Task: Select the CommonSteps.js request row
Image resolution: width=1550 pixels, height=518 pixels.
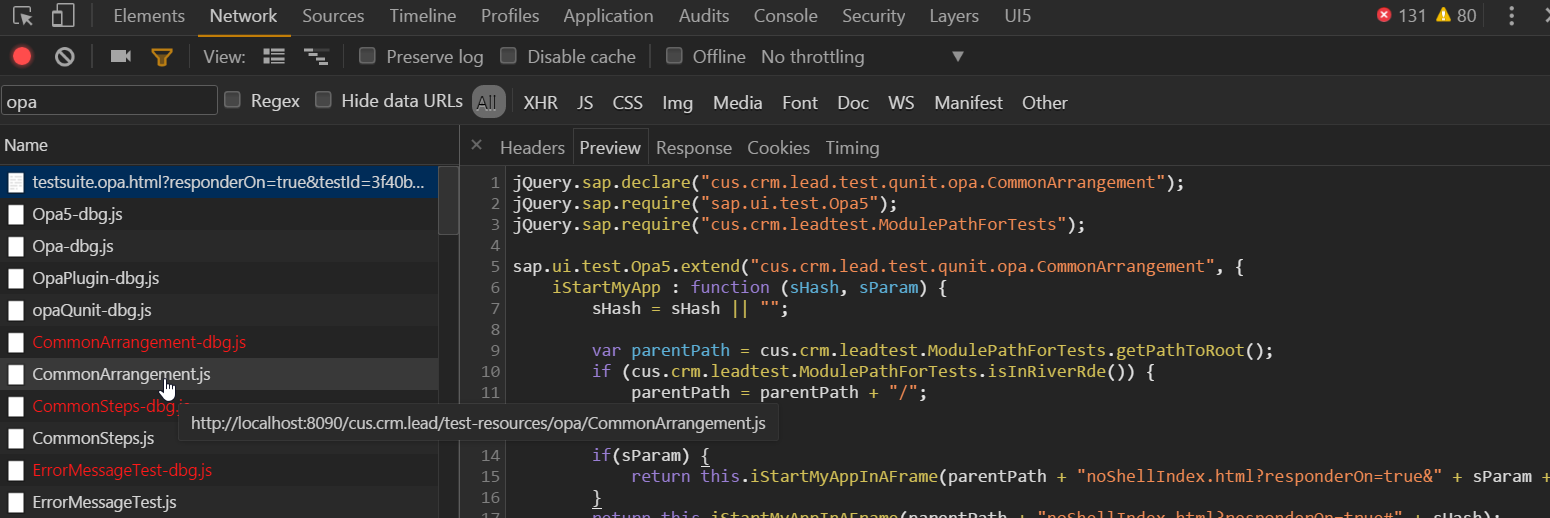Action: tap(219, 438)
